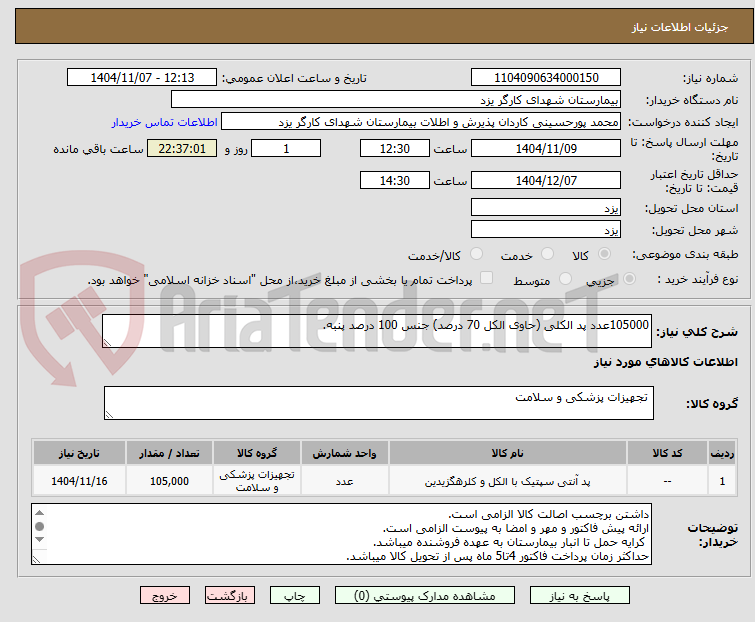This screenshot has width=755, height=622.
Task: Click the page header جزئیات اطلاعات نیاز
Action: [680, 27]
